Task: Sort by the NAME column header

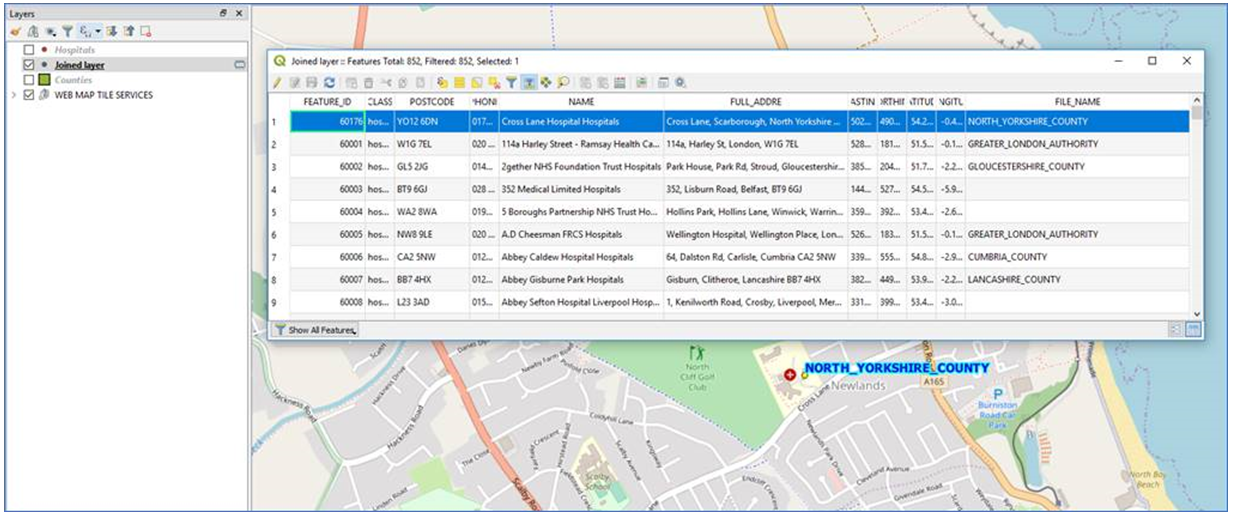Action: (x=581, y=102)
